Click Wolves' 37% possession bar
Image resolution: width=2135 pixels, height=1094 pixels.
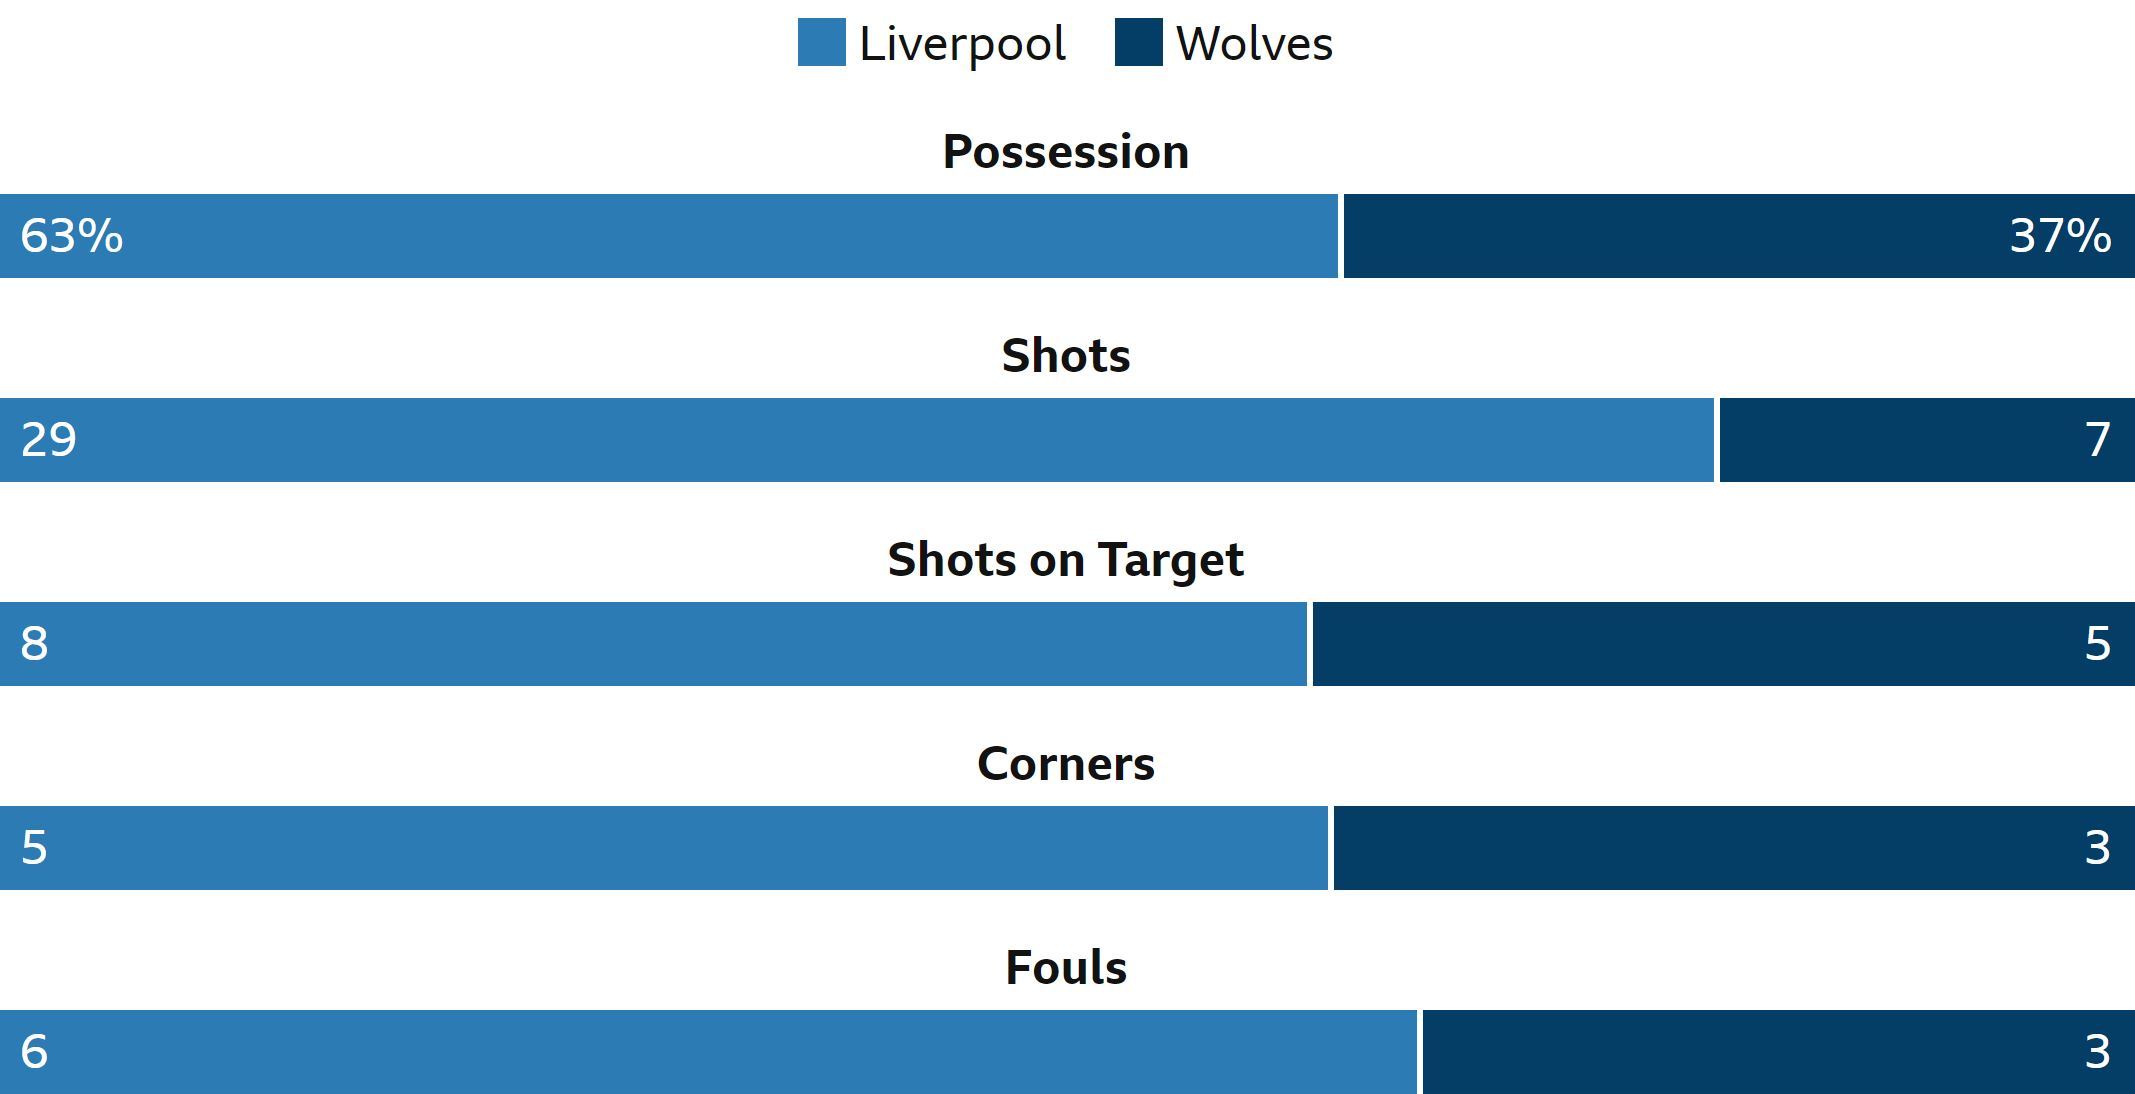[1739, 236]
